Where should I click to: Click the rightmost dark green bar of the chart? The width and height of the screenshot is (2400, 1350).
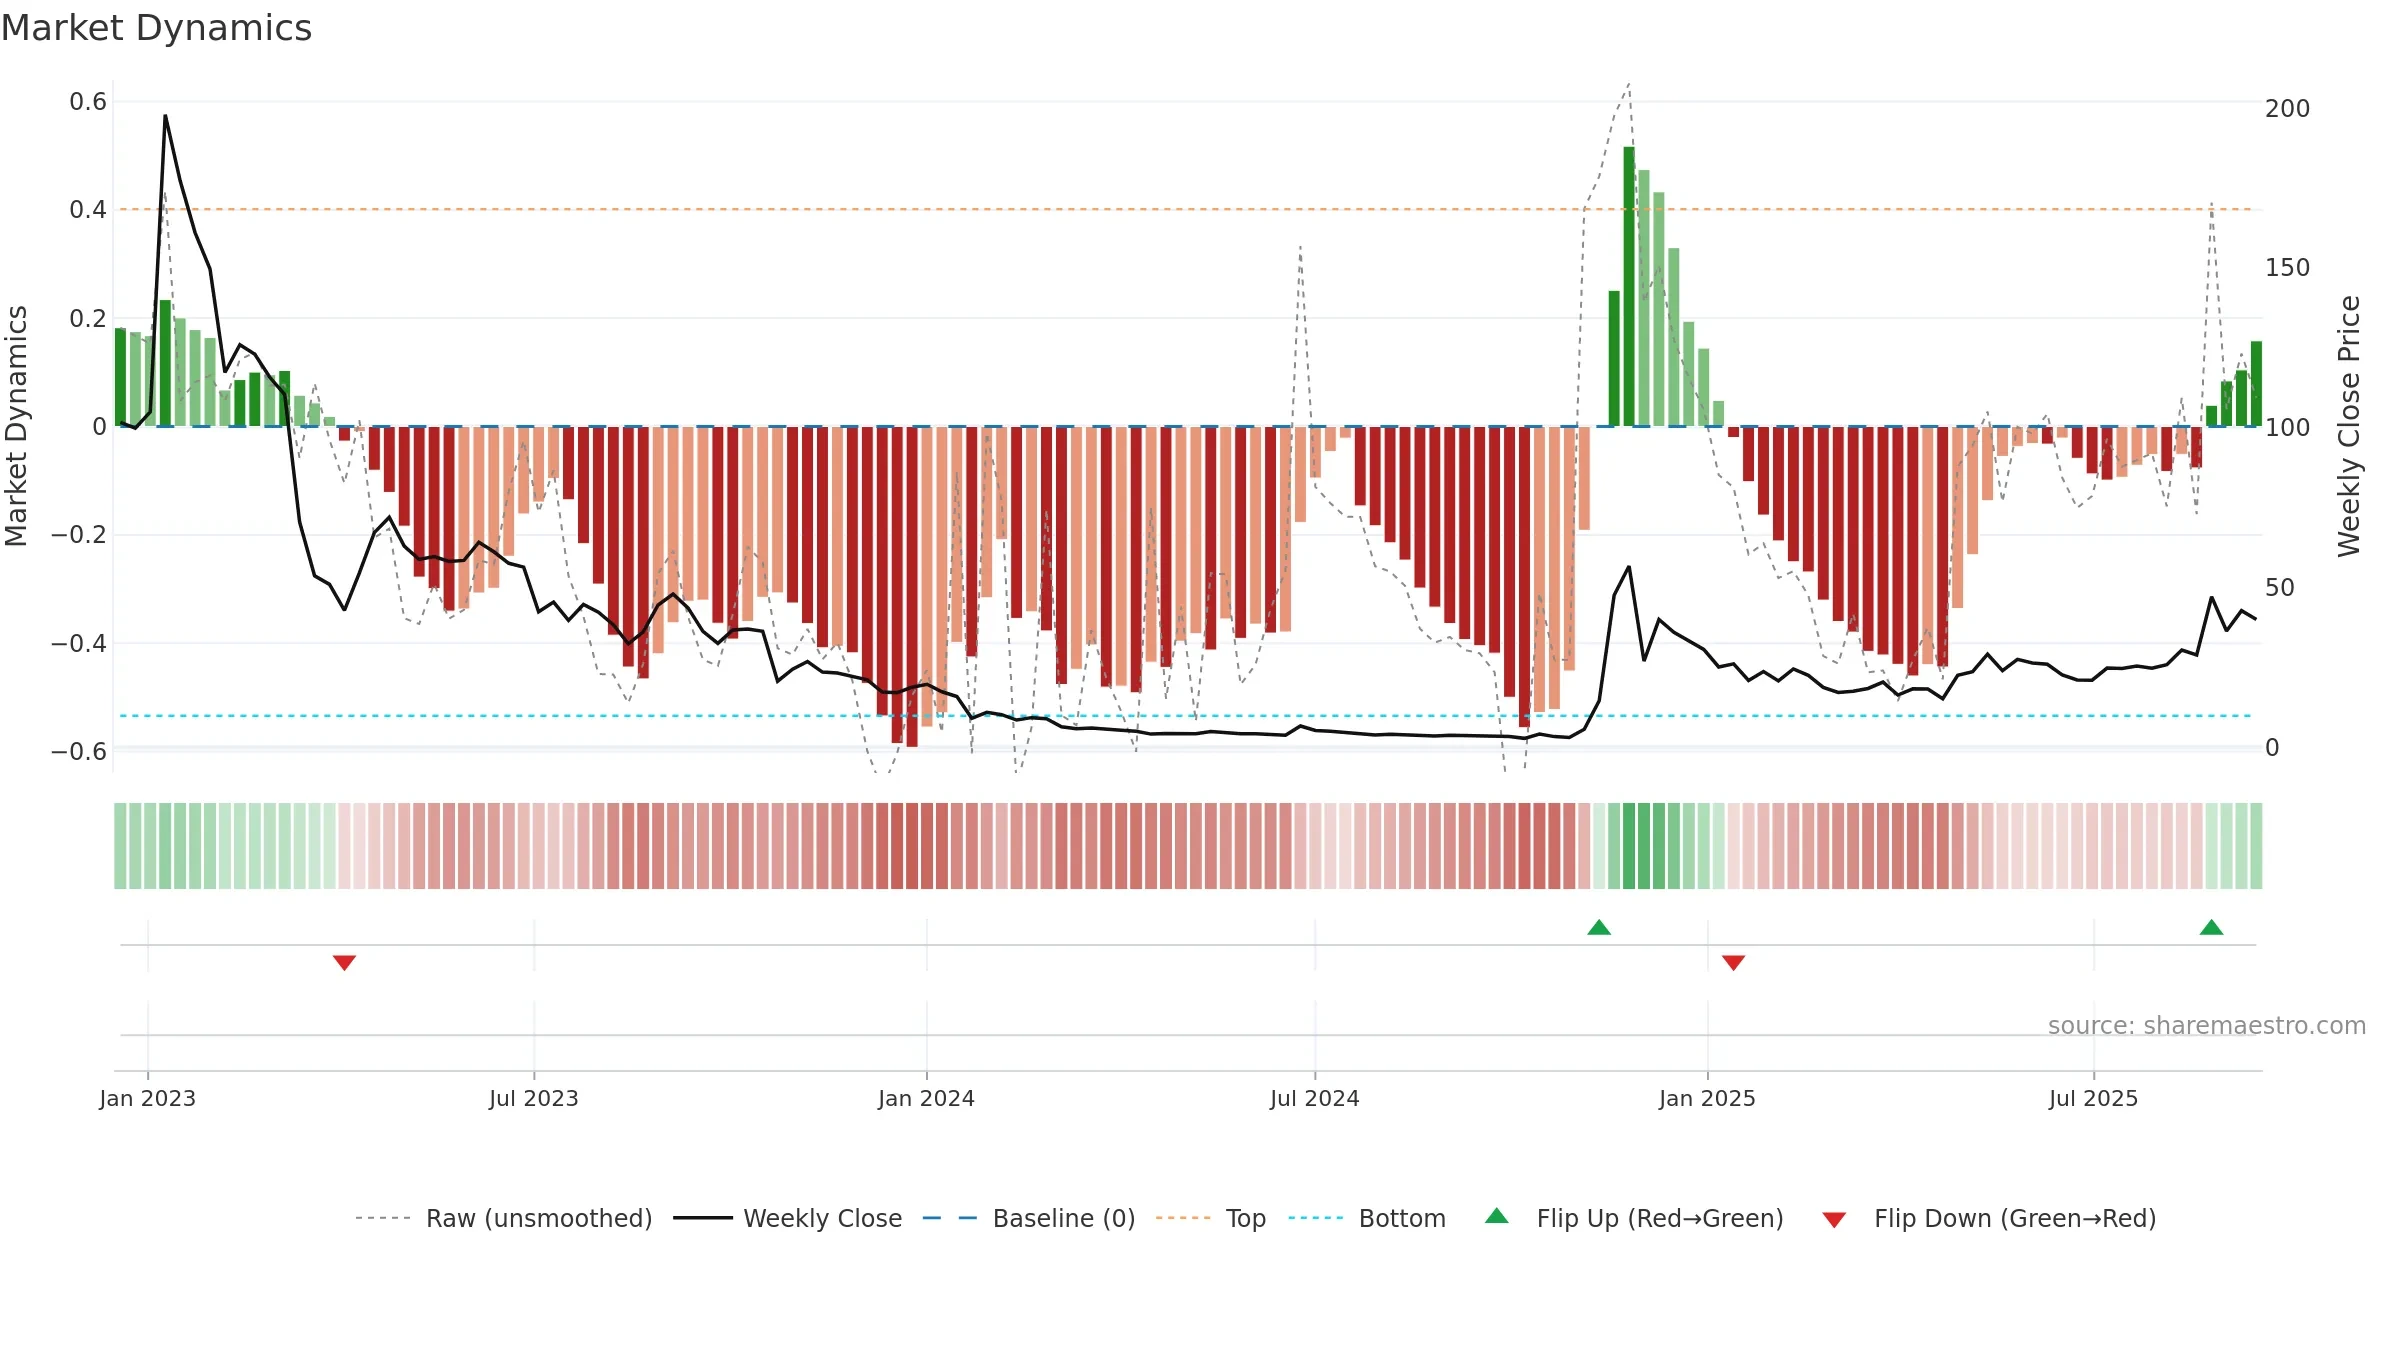point(2256,384)
